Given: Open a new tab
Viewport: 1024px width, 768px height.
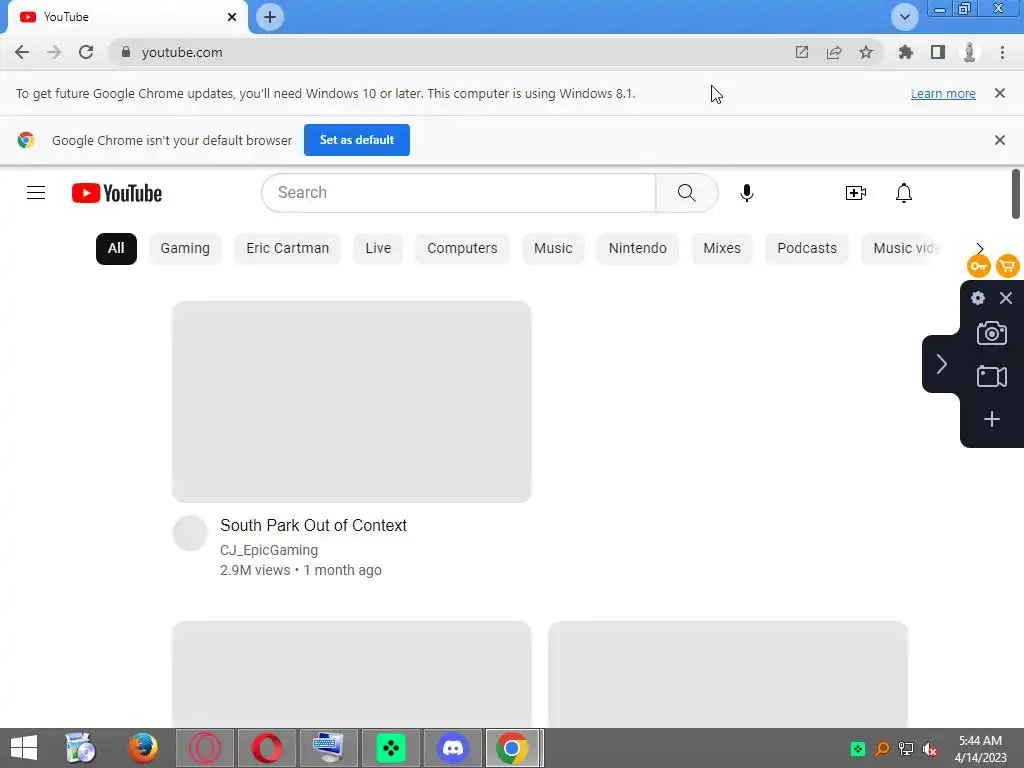Looking at the screenshot, I should coord(270,17).
